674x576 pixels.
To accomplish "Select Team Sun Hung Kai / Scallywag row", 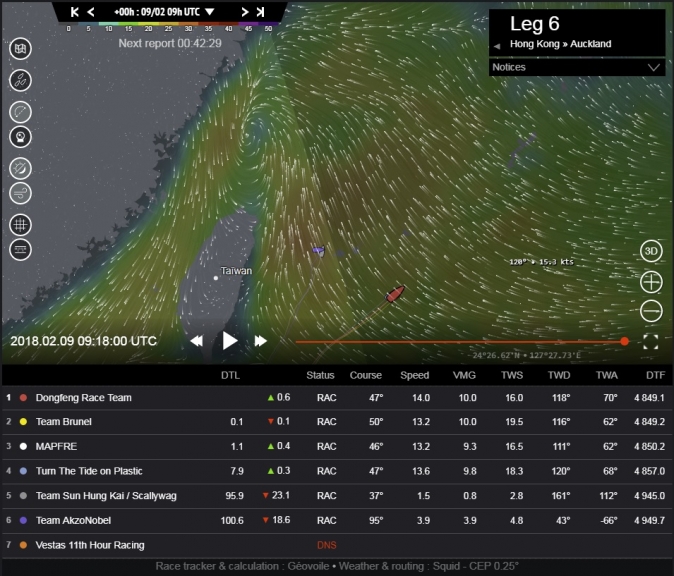I will tap(337, 496).
